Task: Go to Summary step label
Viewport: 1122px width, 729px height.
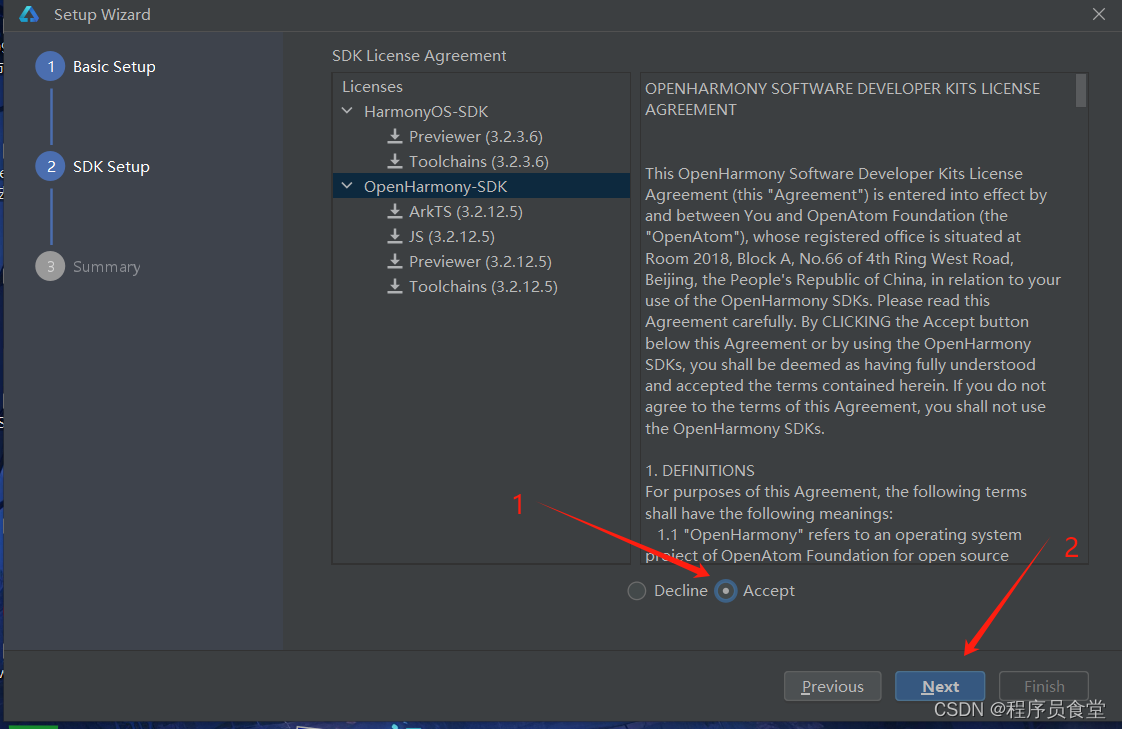Action: [106, 267]
